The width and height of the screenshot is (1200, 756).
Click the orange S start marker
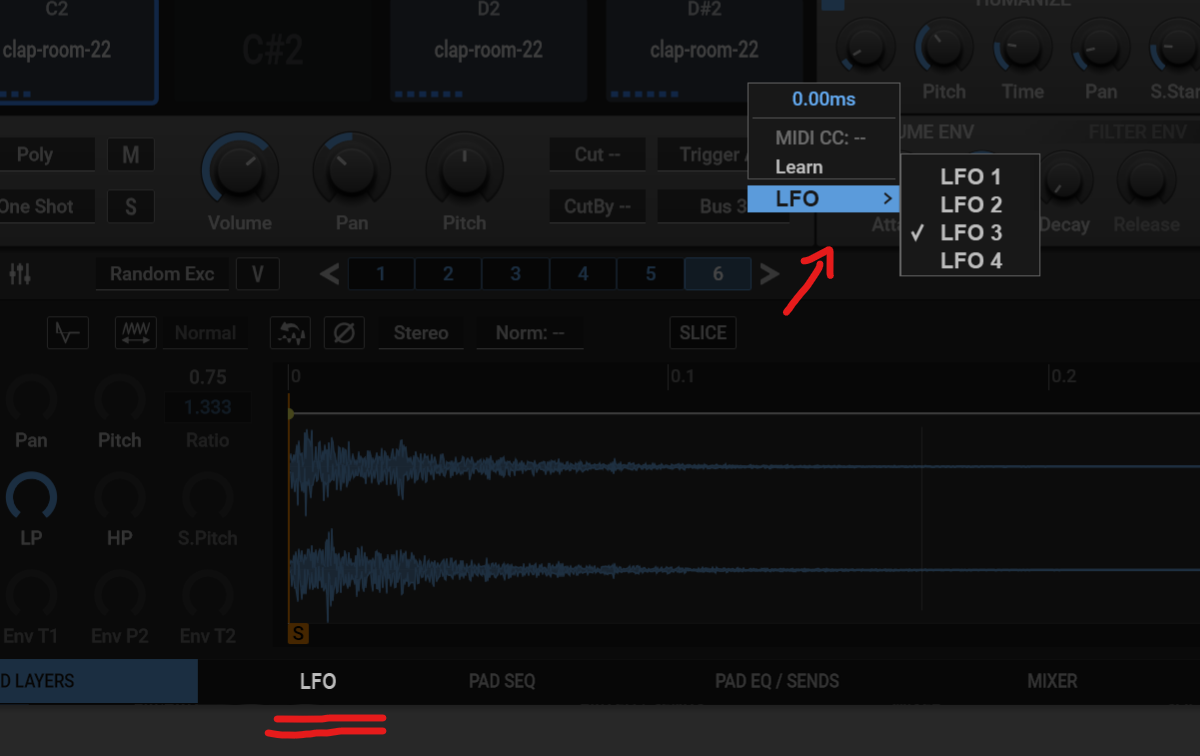[298, 634]
